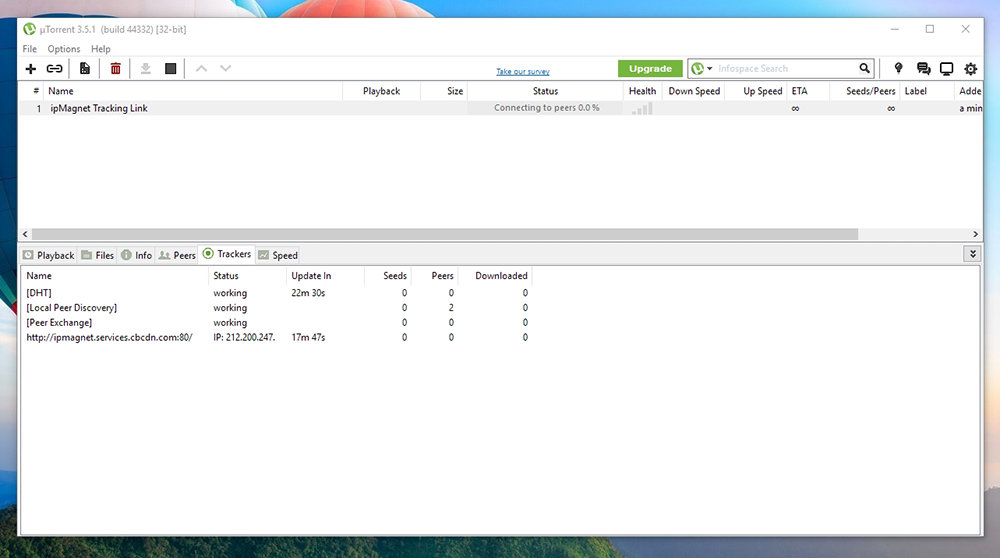This screenshot has height=558, width=1000.
Task: Switch to the Speed tab
Action: point(278,255)
